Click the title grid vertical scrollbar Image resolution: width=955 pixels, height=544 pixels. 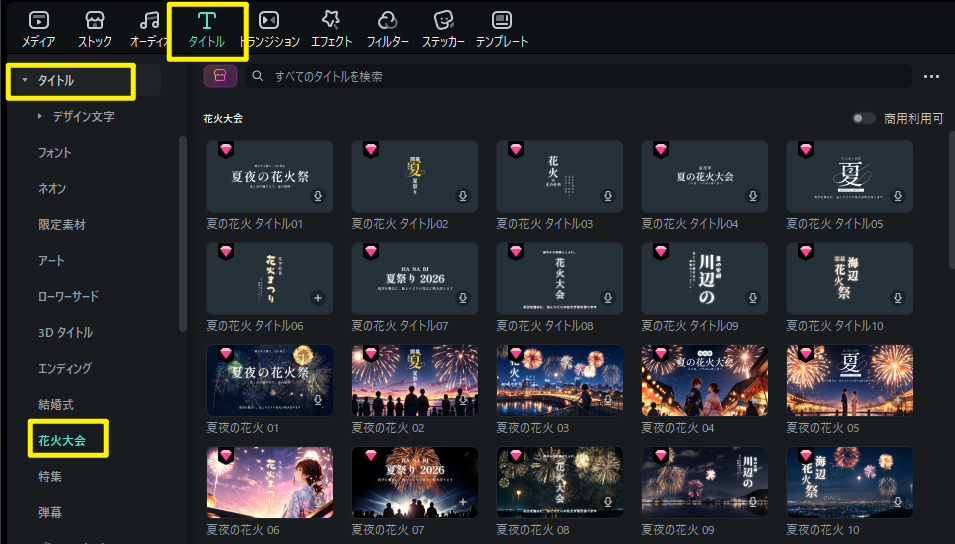point(951,200)
